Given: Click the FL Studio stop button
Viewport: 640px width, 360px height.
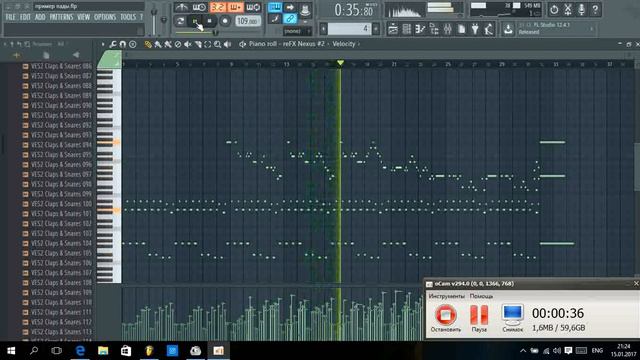Looking at the screenshot, I should pos(209,21).
